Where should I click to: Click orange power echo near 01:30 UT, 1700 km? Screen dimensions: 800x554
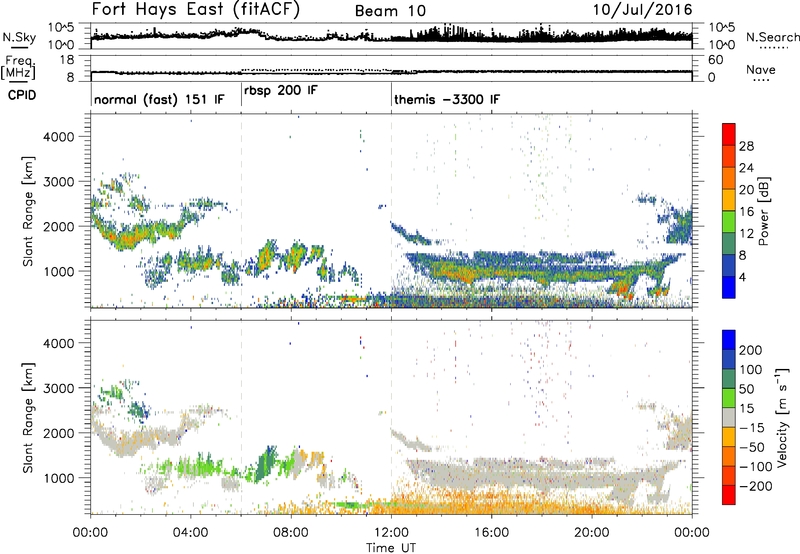(x=127, y=239)
